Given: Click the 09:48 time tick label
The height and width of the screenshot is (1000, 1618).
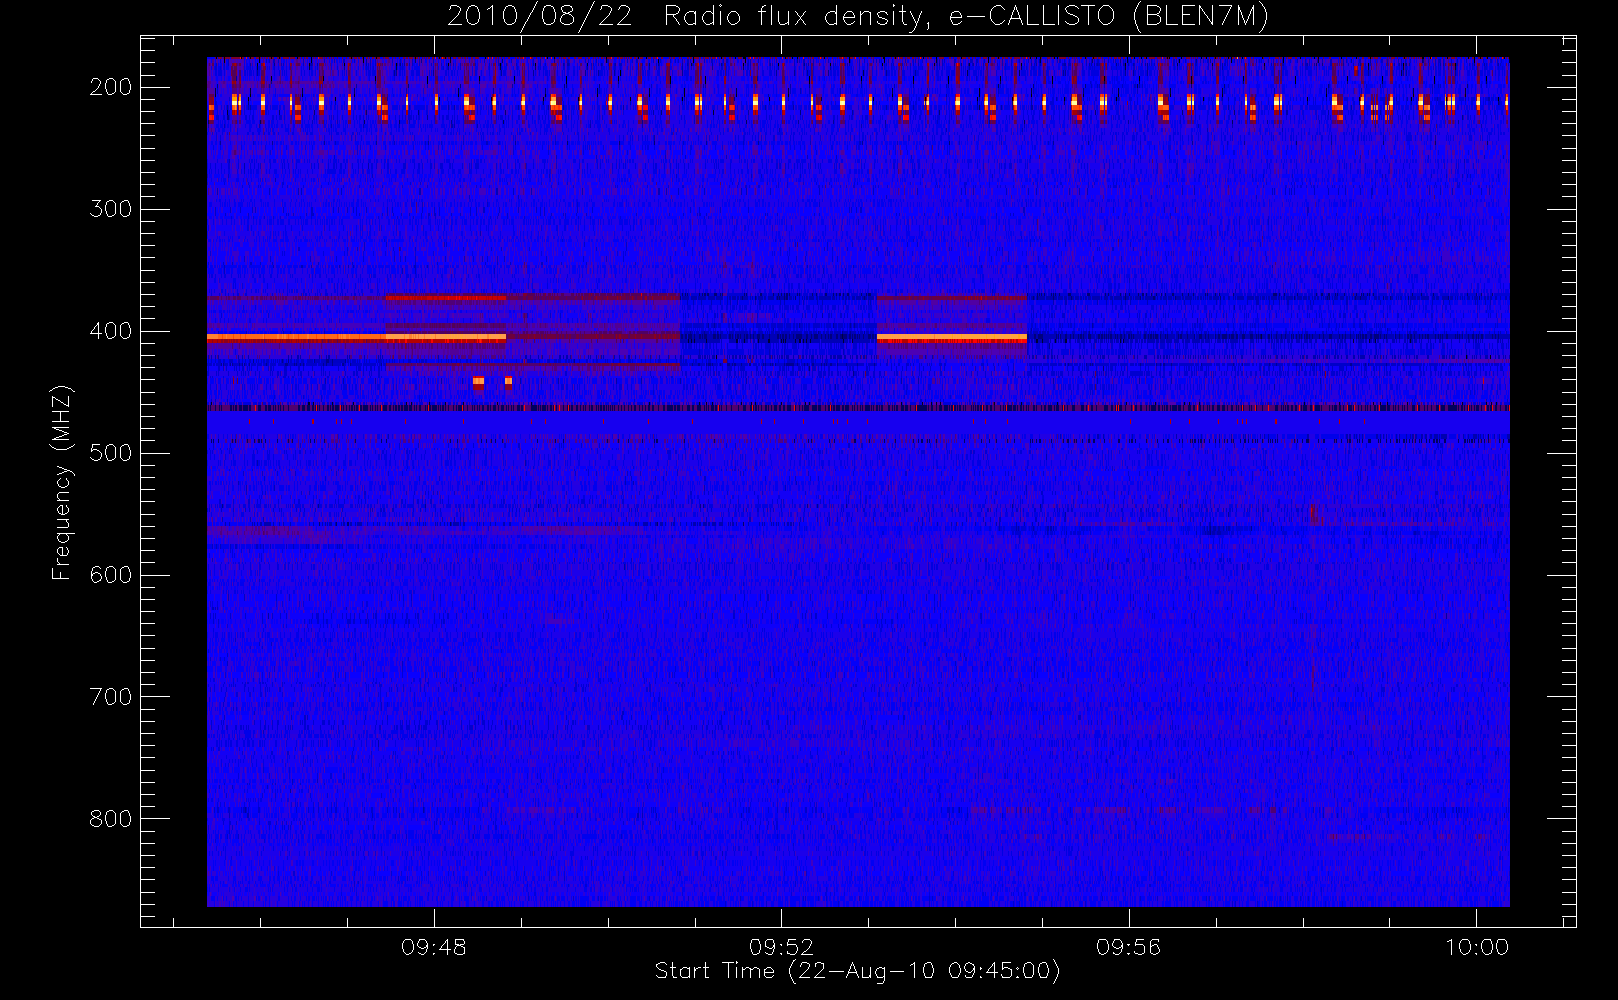Looking at the screenshot, I should tap(434, 947).
